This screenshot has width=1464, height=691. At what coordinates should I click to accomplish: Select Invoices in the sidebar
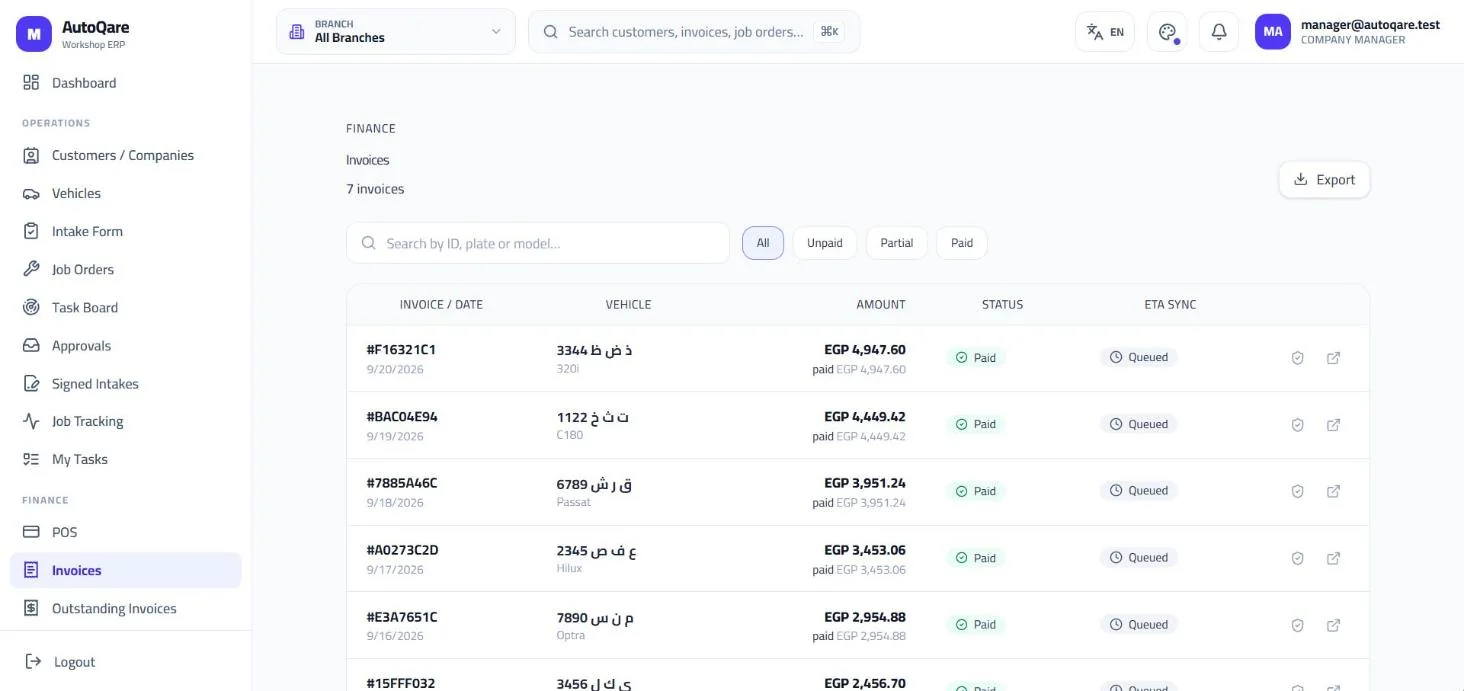coord(126,570)
